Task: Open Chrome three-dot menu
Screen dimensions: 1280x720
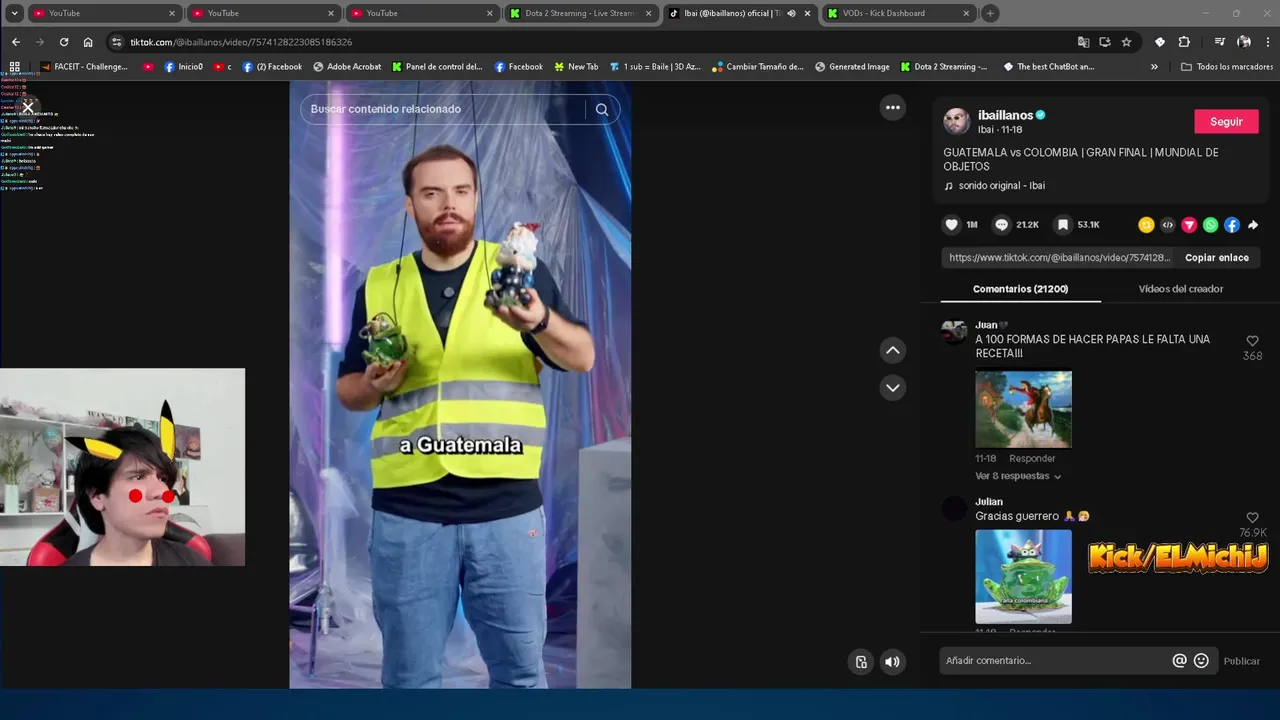Action: 1267,42
